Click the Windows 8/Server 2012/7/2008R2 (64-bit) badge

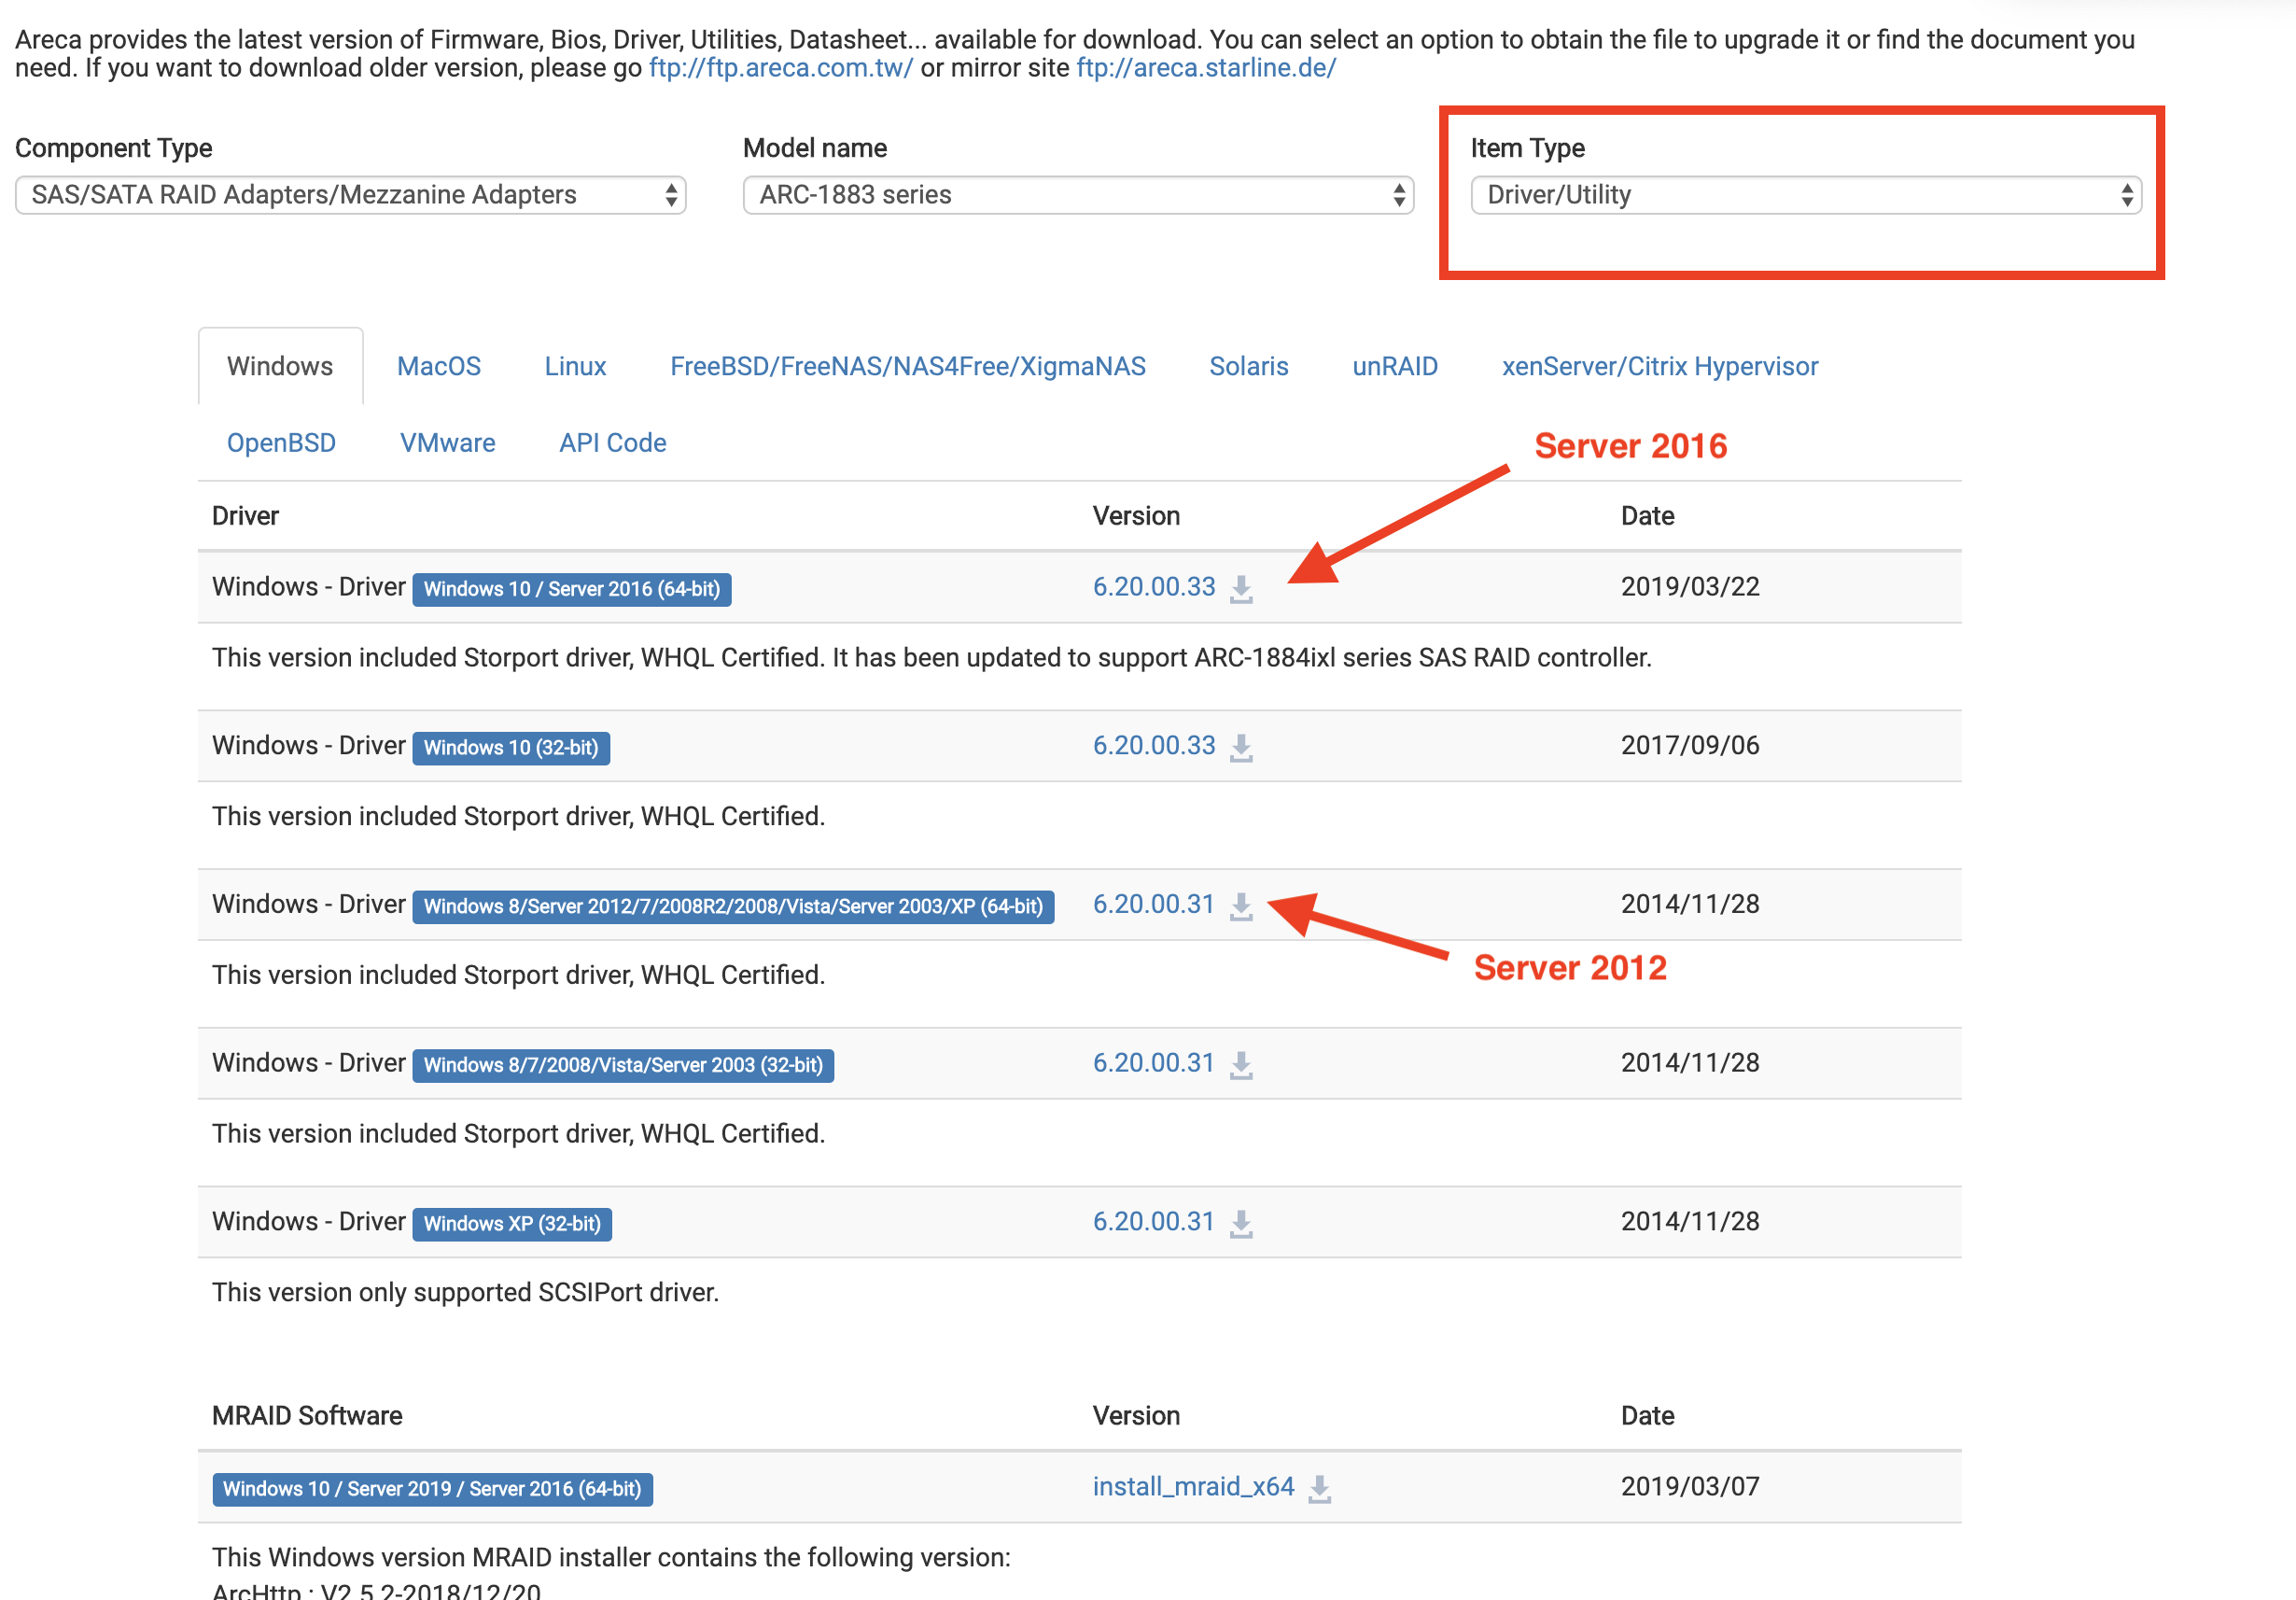[x=733, y=907]
